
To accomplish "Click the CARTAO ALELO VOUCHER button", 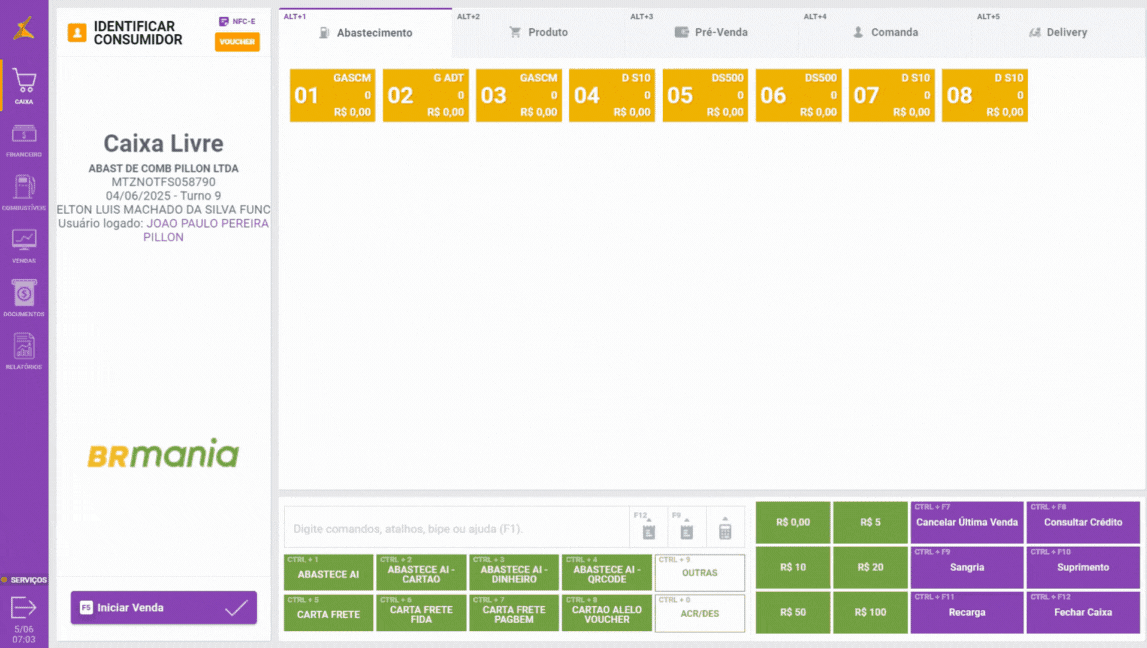I will point(607,613).
